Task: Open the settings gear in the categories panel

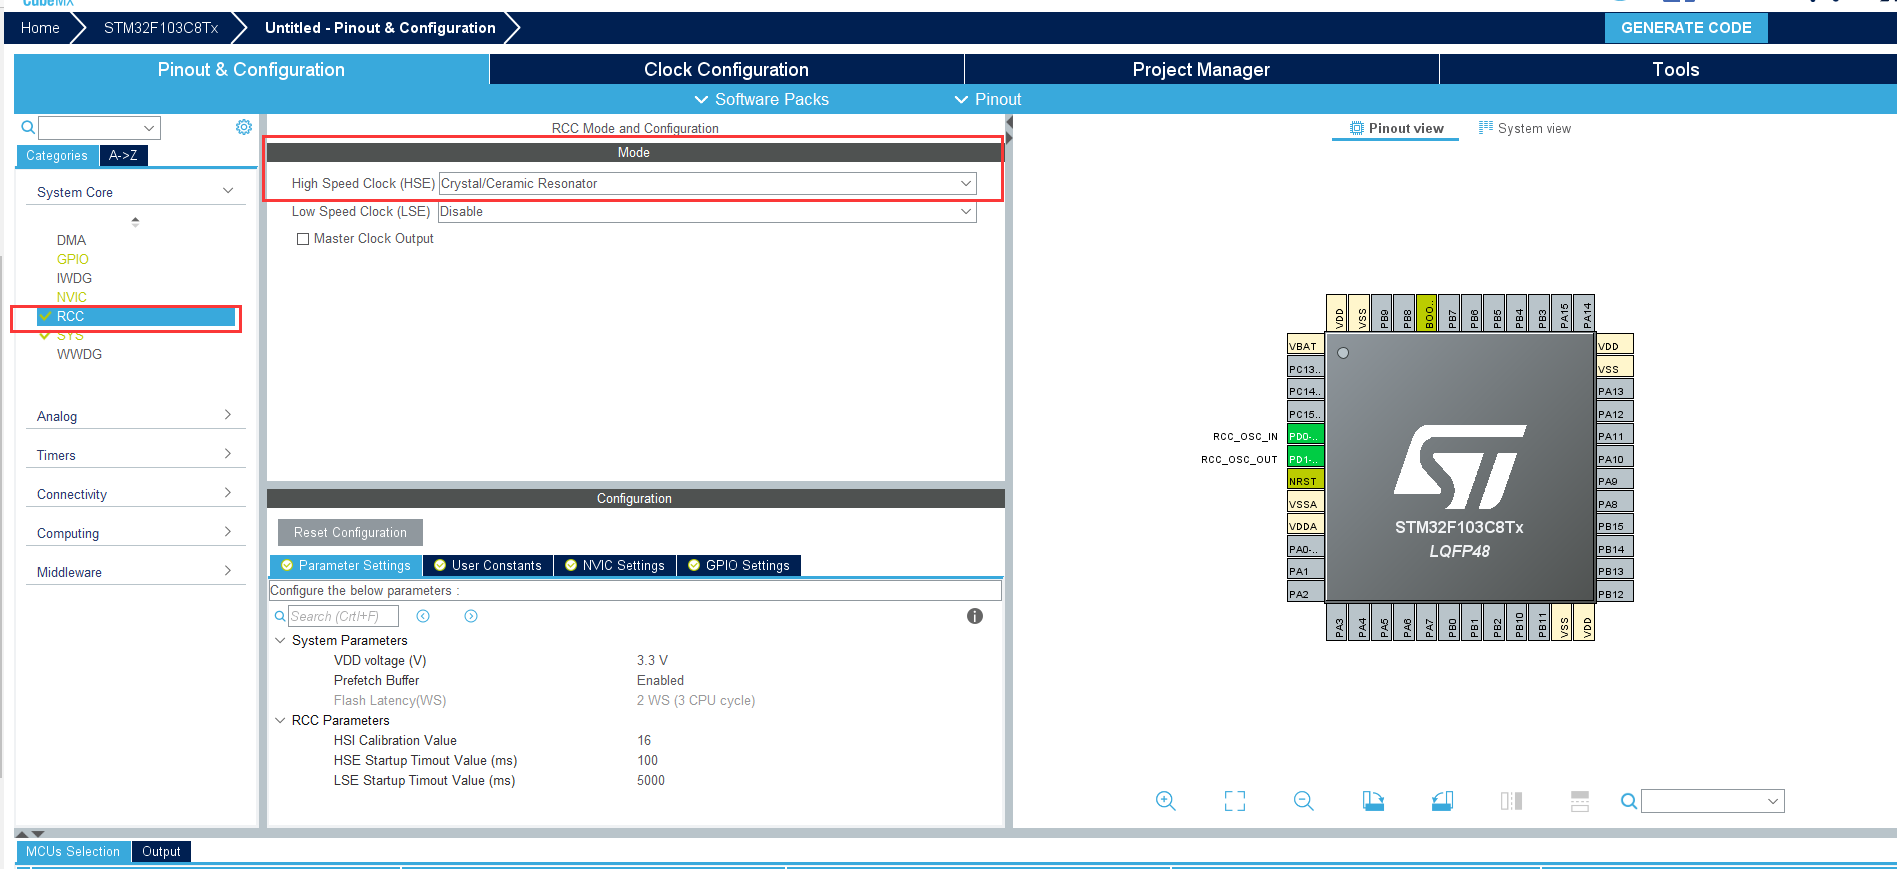Action: tap(243, 127)
